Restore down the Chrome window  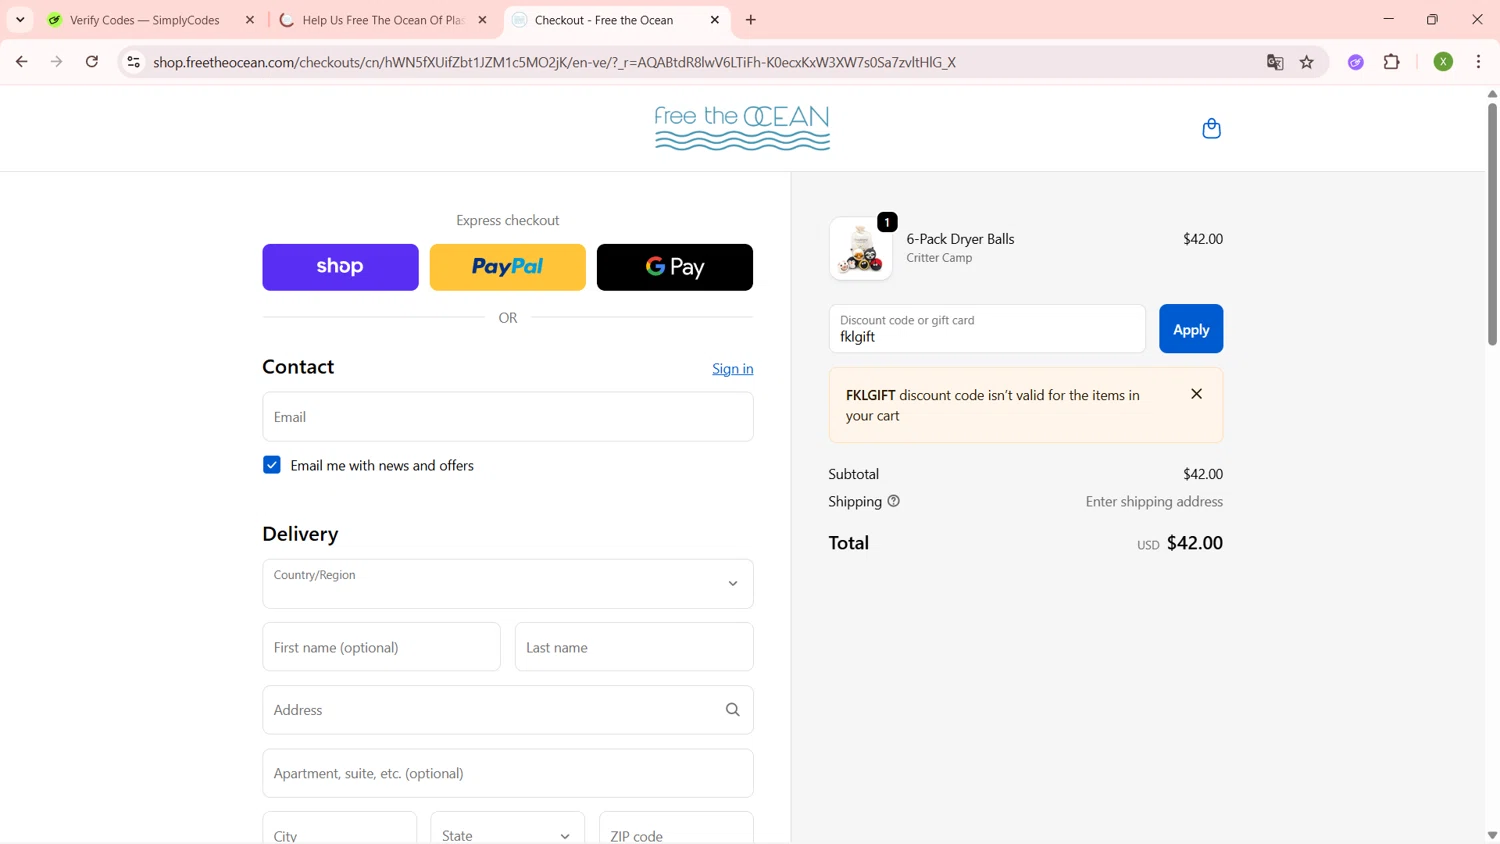1432,20
